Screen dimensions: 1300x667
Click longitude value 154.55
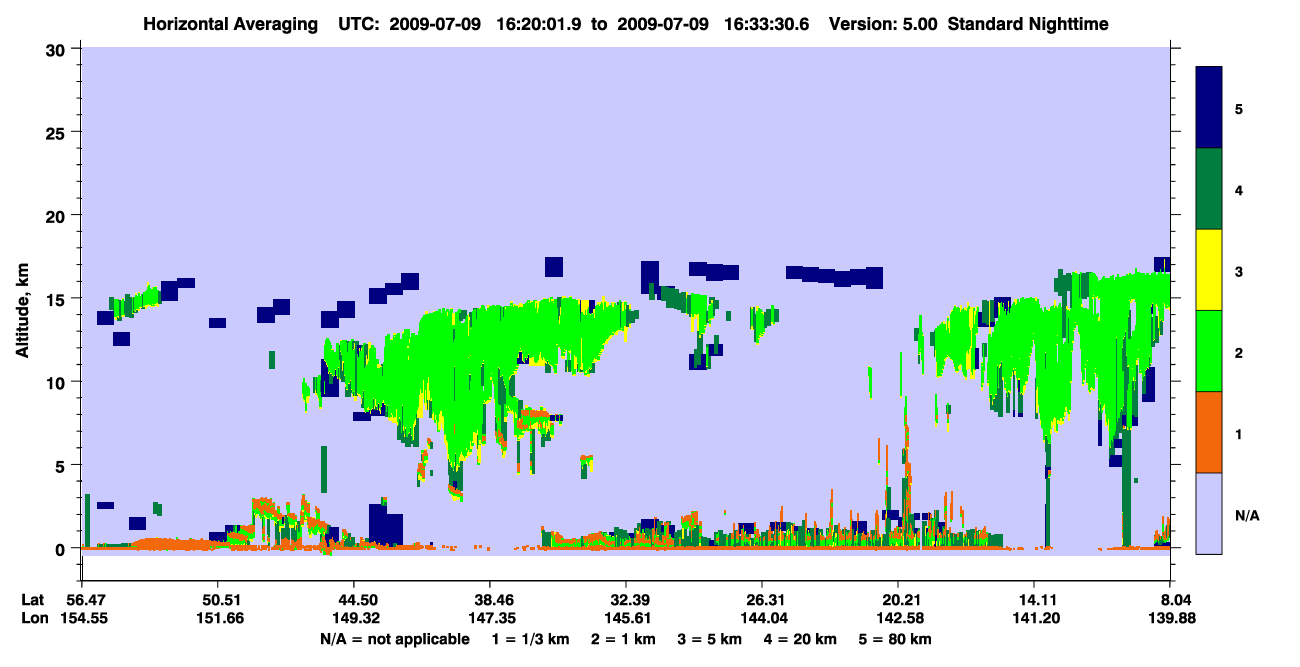(82, 617)
